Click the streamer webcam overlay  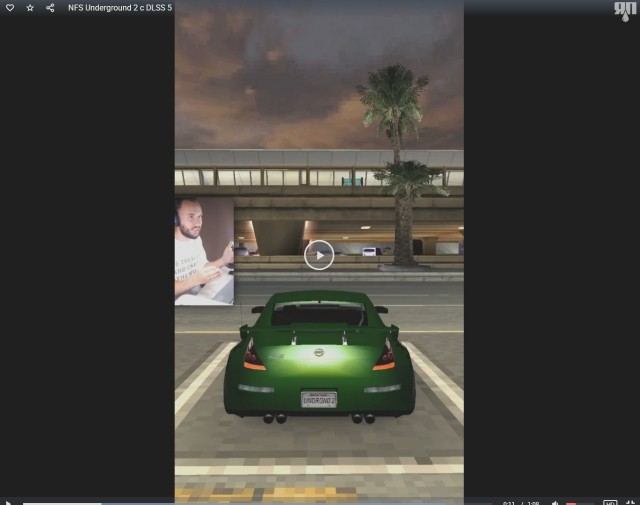click(204, 251)
